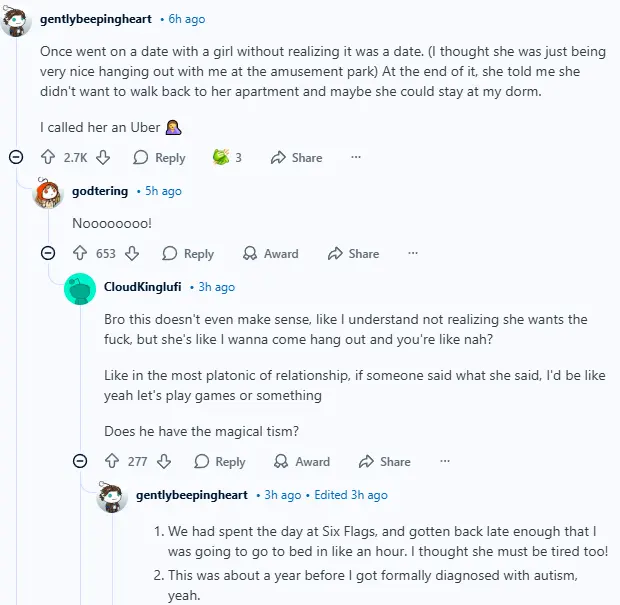
Task: Collapse the top-level comment thread
Action: coord(15,157)
